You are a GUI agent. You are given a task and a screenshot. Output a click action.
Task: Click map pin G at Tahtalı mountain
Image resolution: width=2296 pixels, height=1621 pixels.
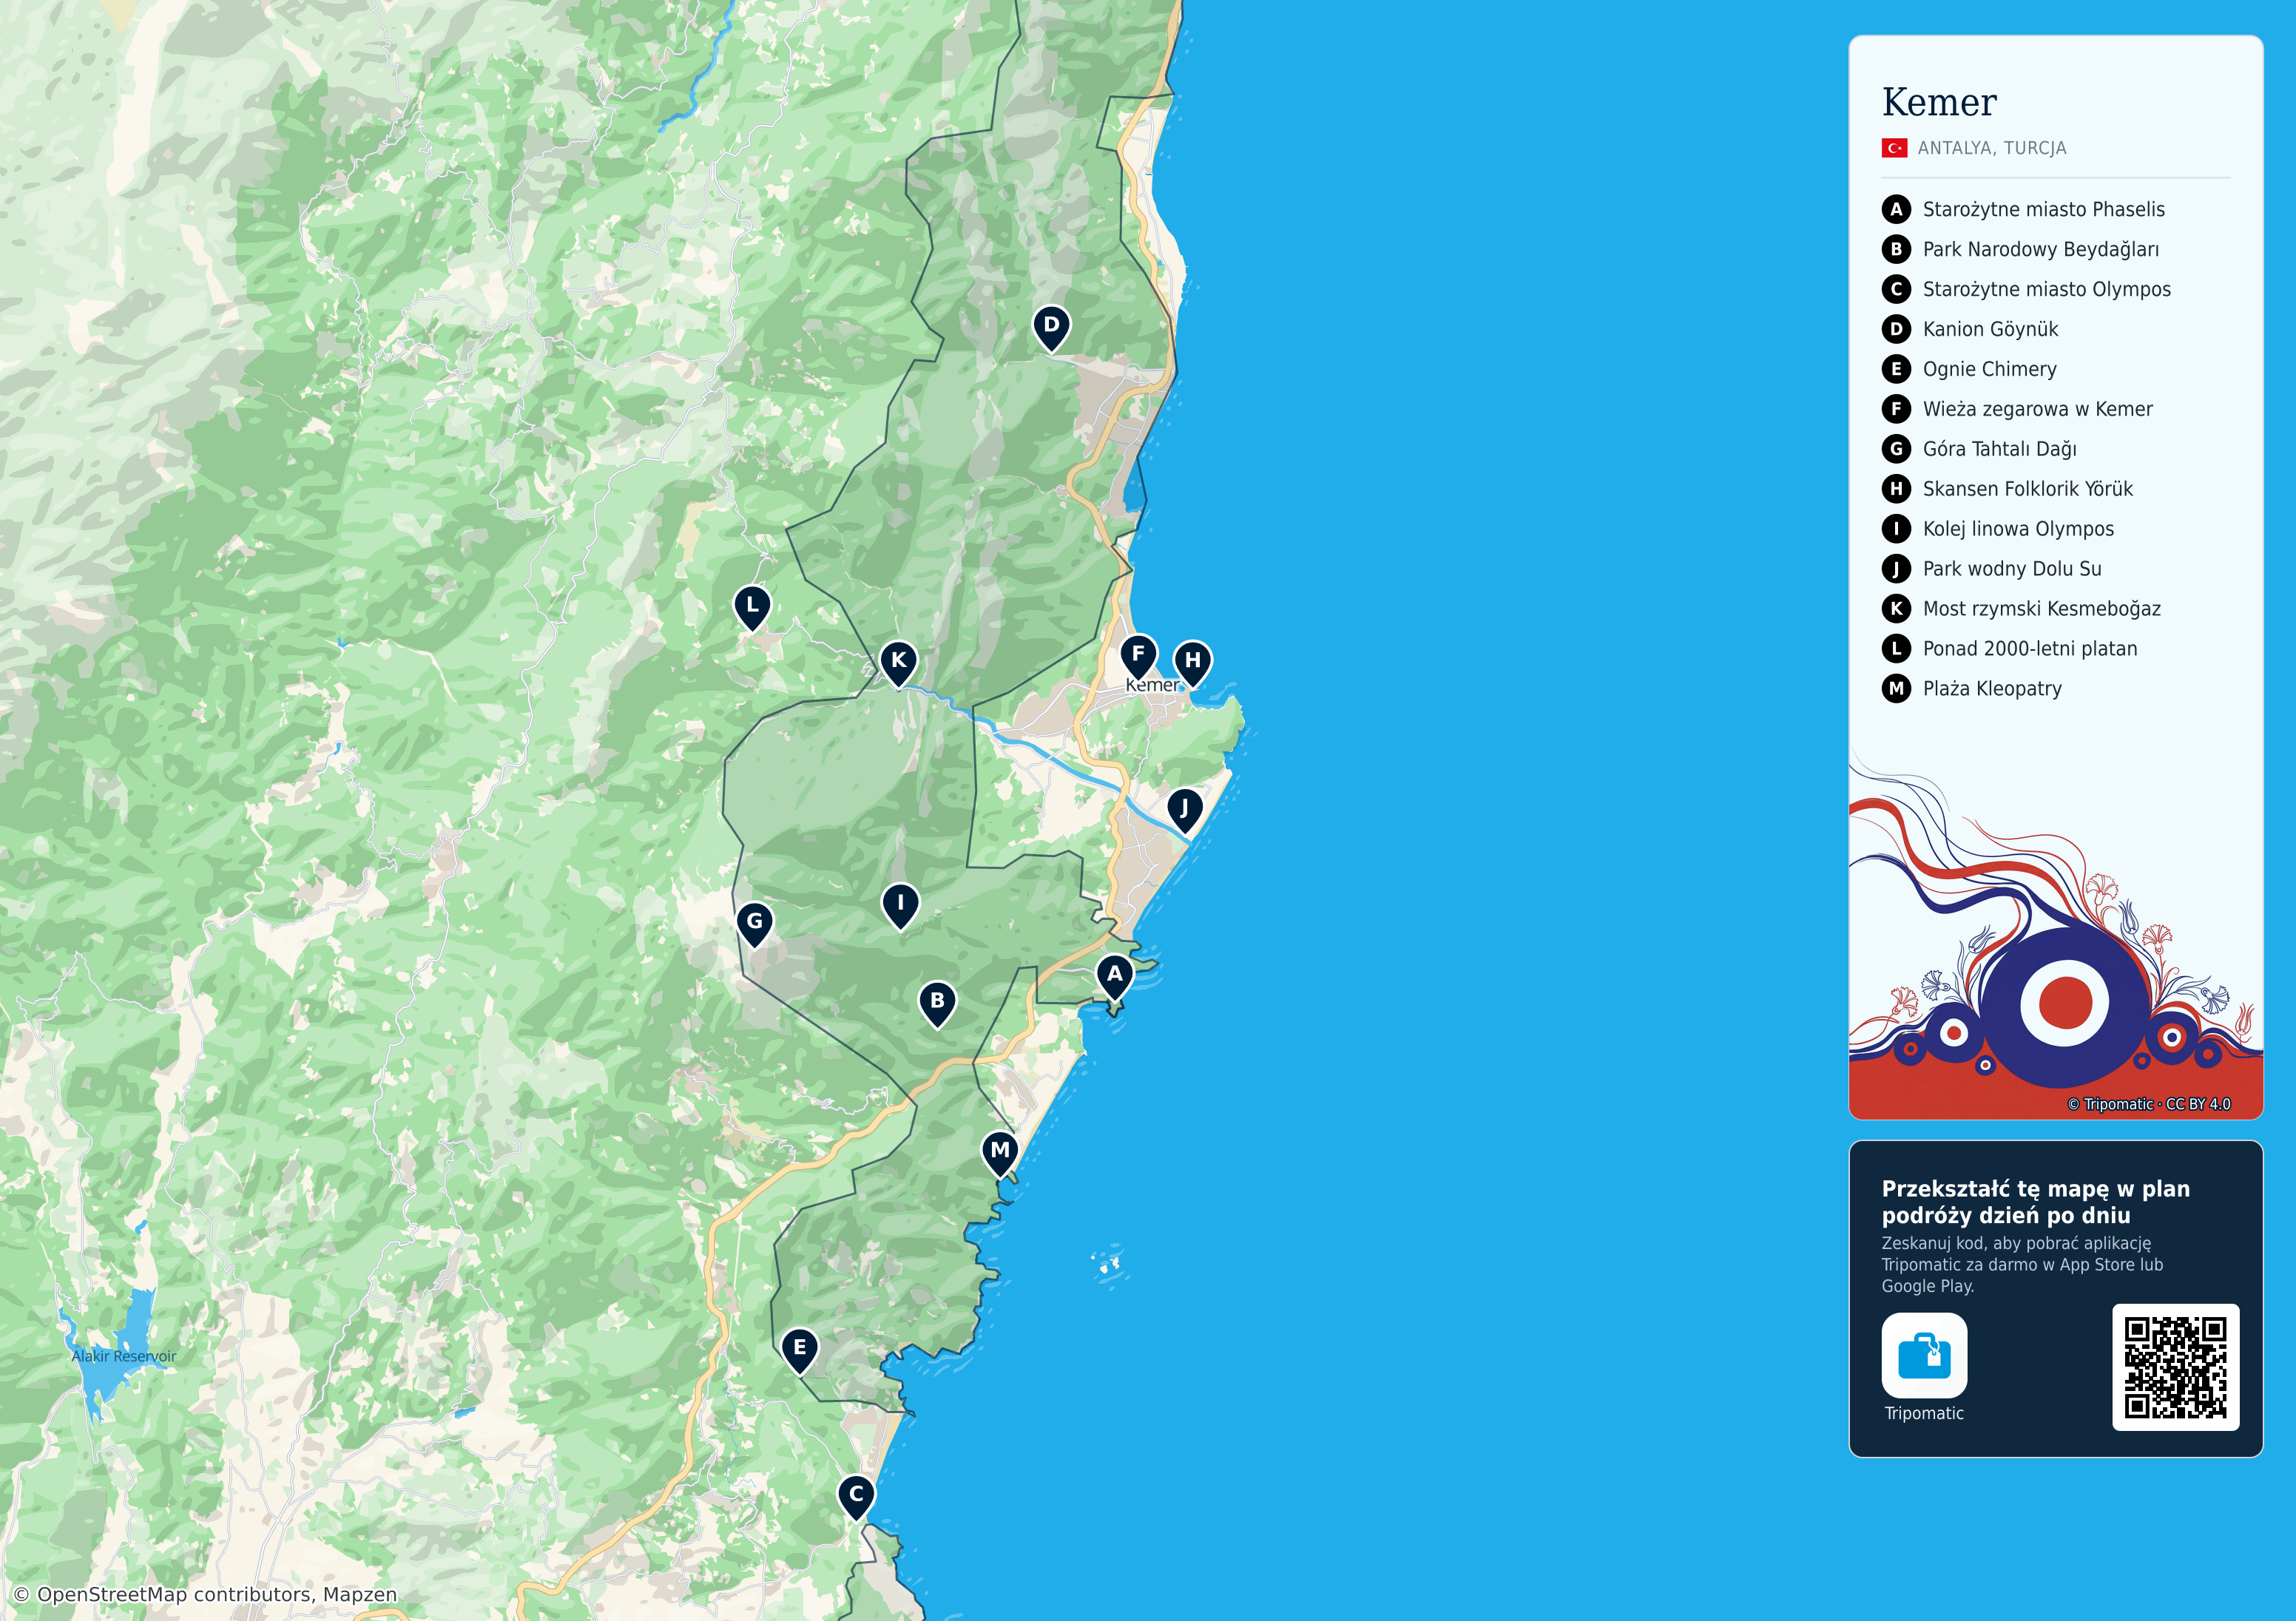point(755,924)
